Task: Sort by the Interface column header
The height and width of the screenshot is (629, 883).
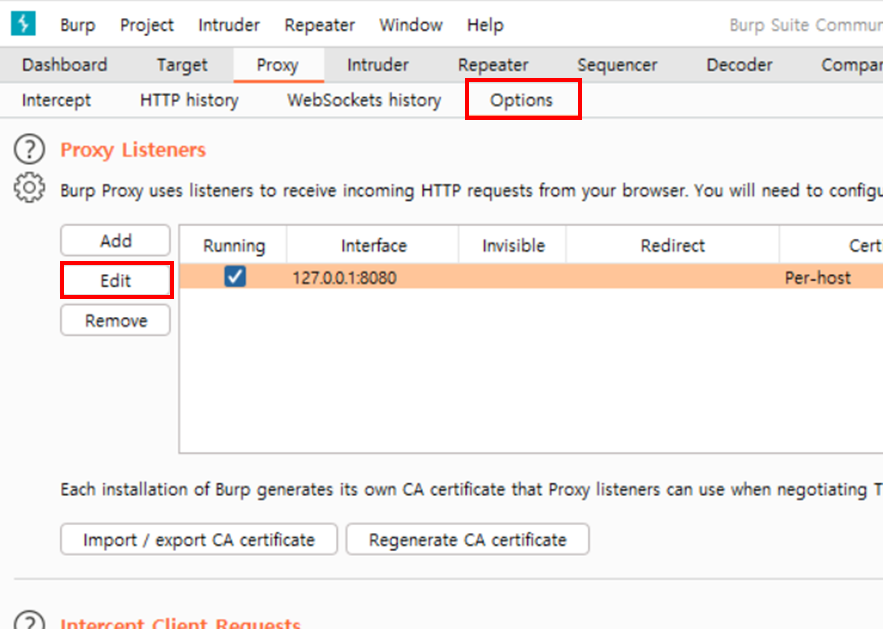Action: pos(373,246)
